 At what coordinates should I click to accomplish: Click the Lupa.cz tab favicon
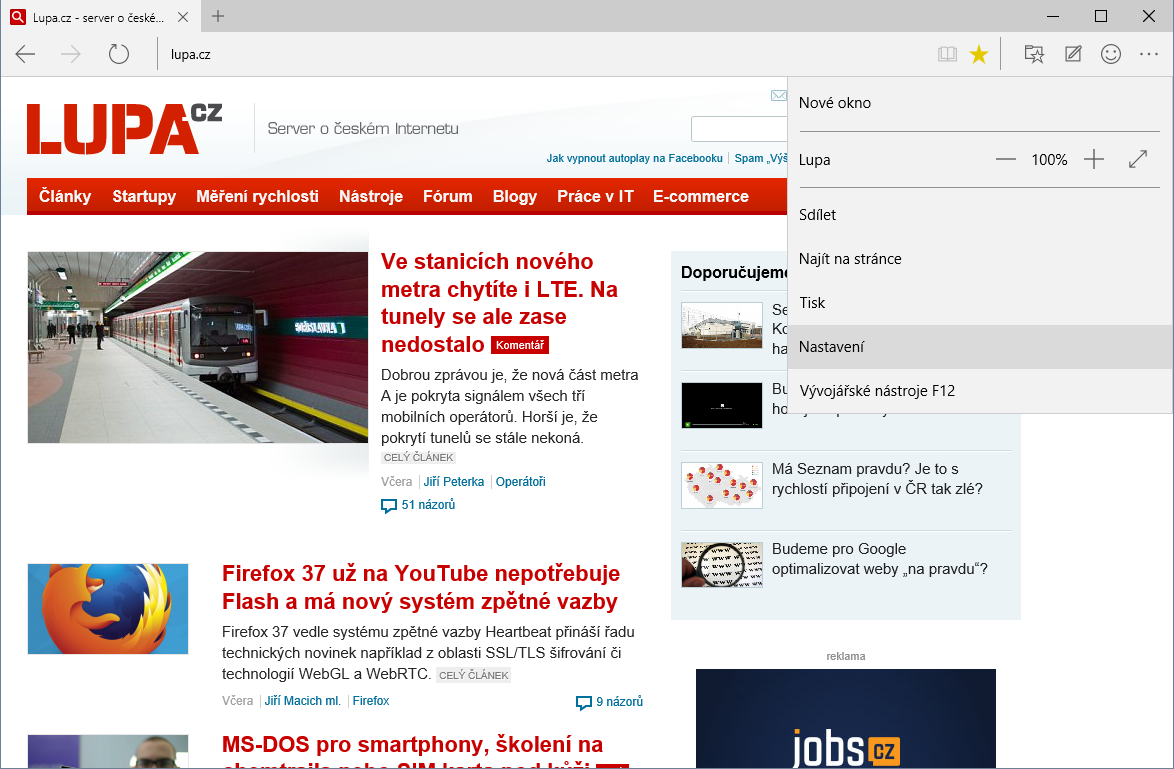point(18,16)
